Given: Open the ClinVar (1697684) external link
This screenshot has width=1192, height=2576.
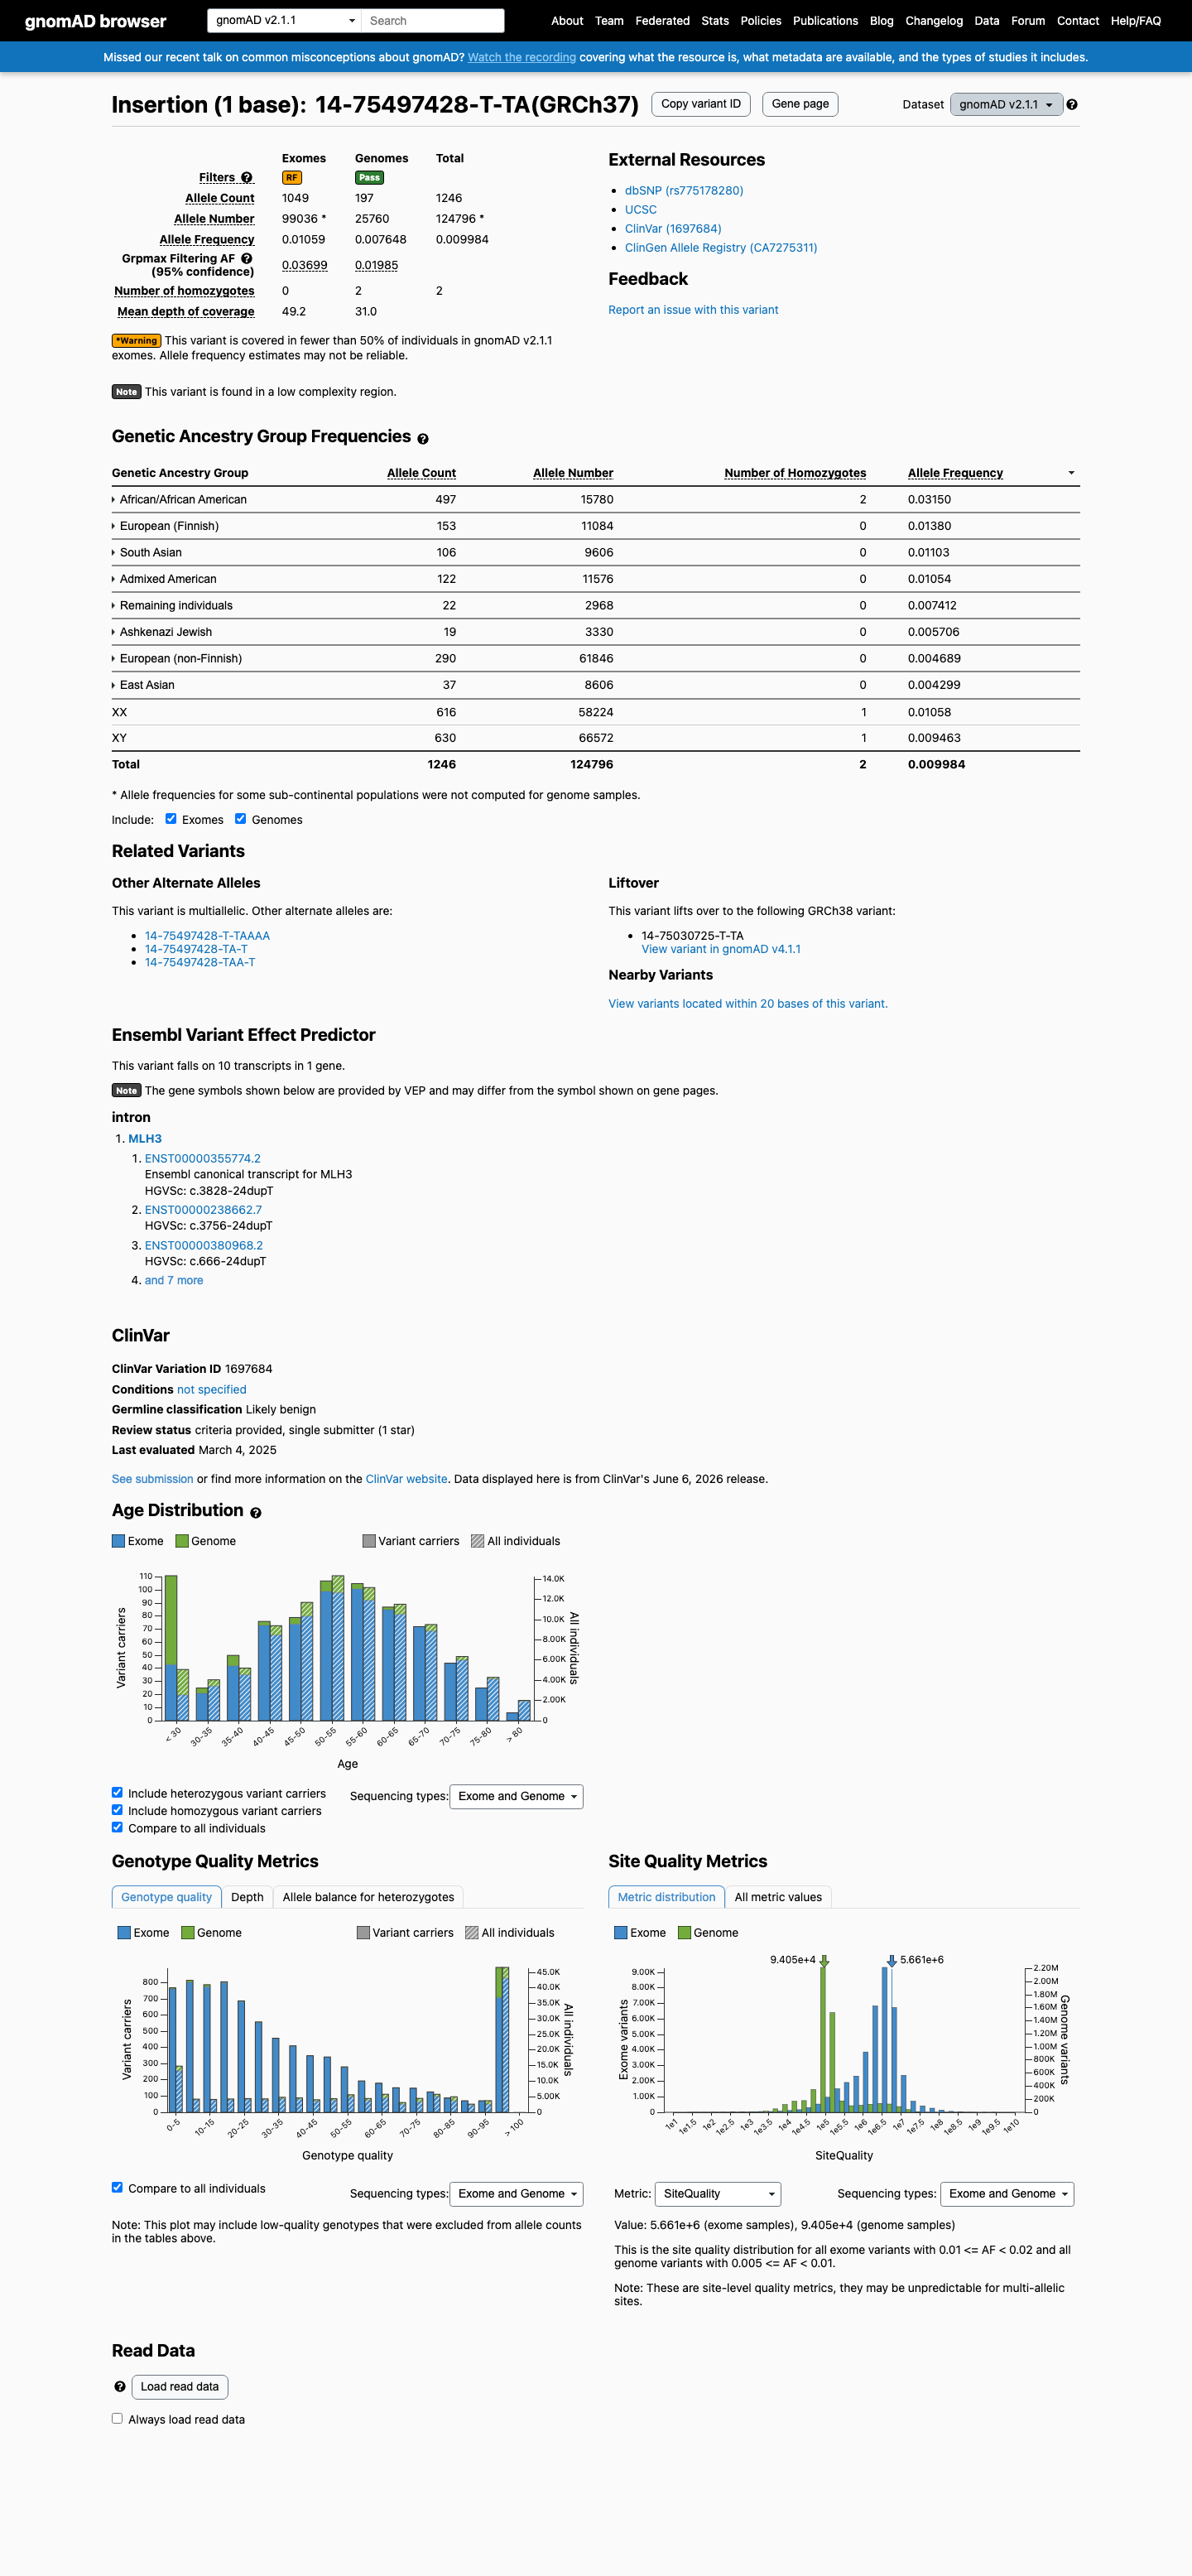Looking at the screenshot, I should coord(673,229).
